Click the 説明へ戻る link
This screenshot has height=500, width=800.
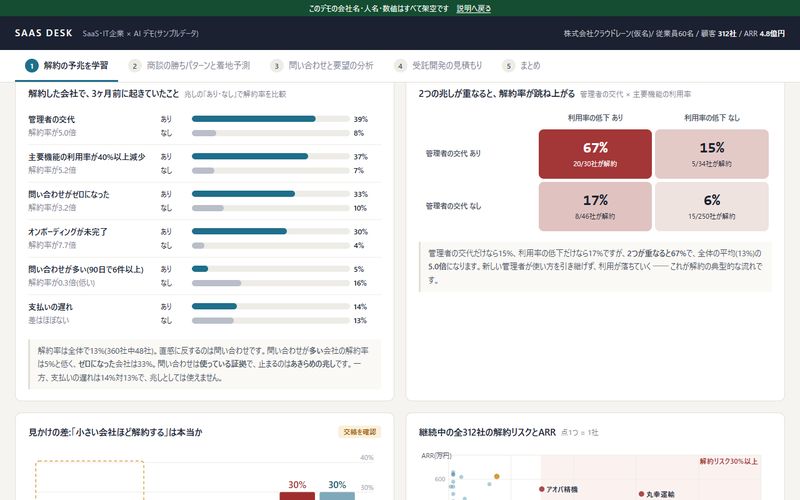point(473,8)
